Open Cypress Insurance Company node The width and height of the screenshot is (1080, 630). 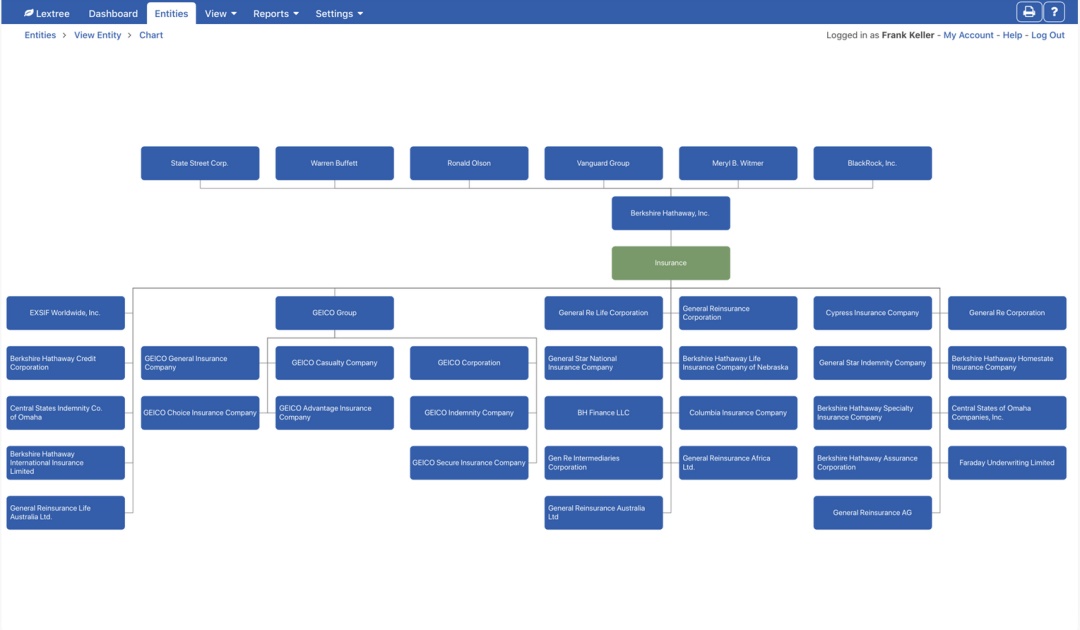872,313
